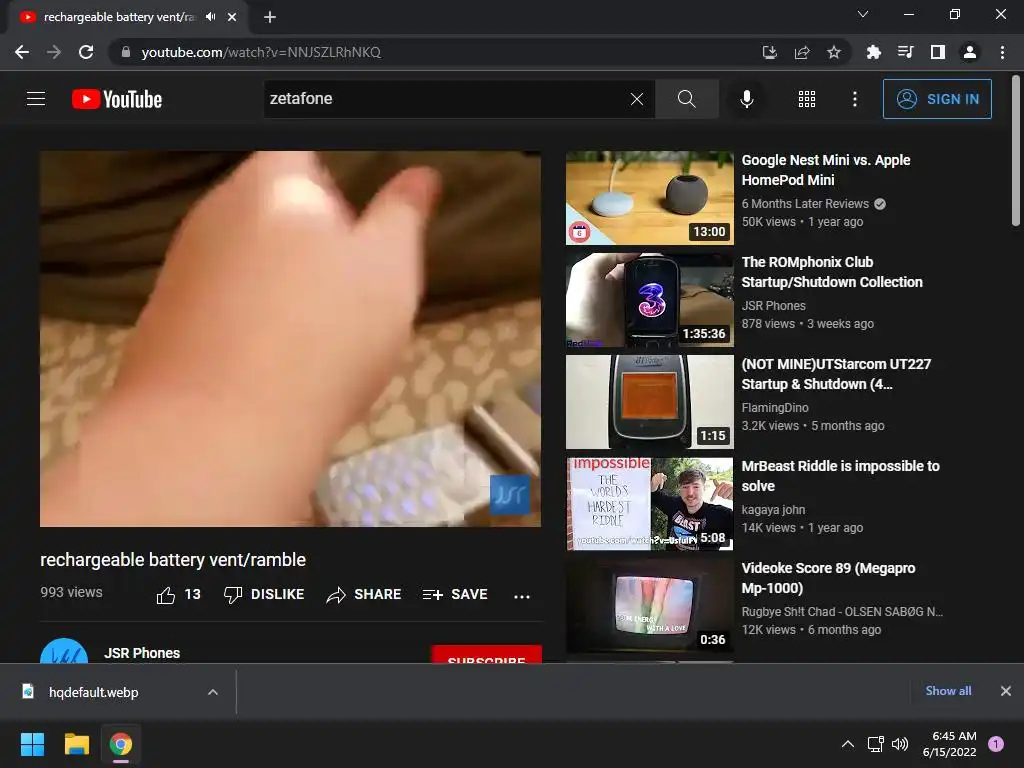Viewport: 1024px width, 768px height.
Task: Open hqdefault.webp downloaded file
Action: click(93, 692)
